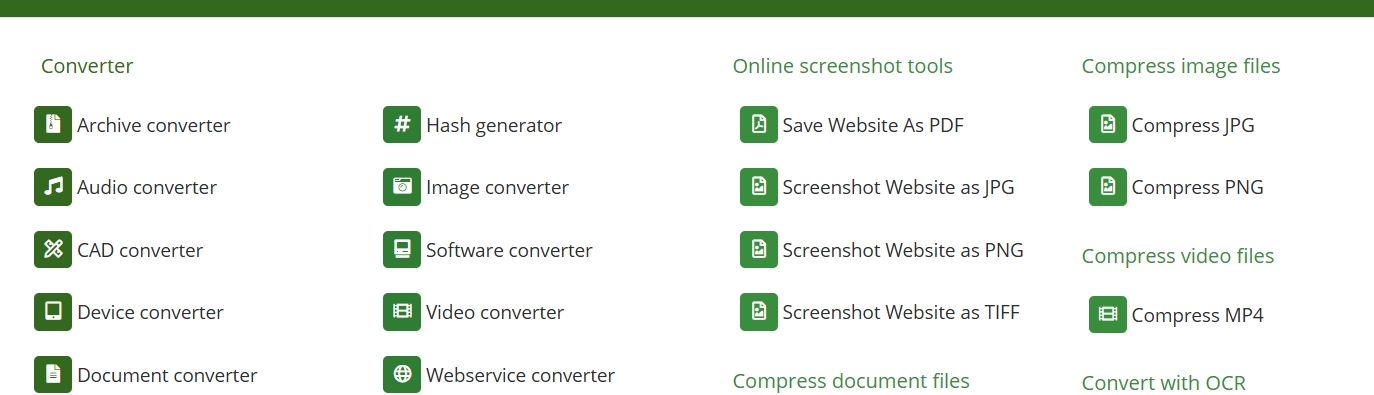Open the Audio converter link
Viewport: 1374px width, 395px height.
tap(147, 187)
